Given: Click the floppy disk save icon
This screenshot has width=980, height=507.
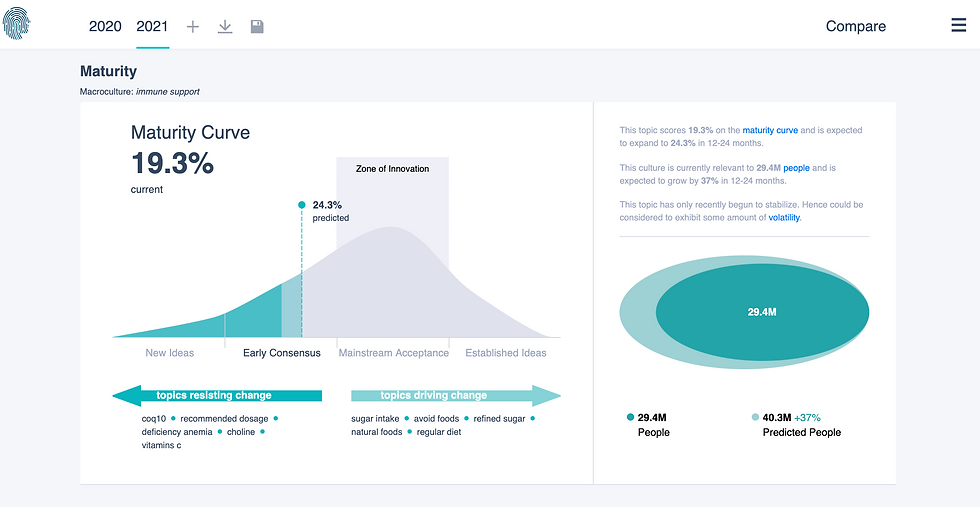Looking at the screenshot, I should [257, 26].
